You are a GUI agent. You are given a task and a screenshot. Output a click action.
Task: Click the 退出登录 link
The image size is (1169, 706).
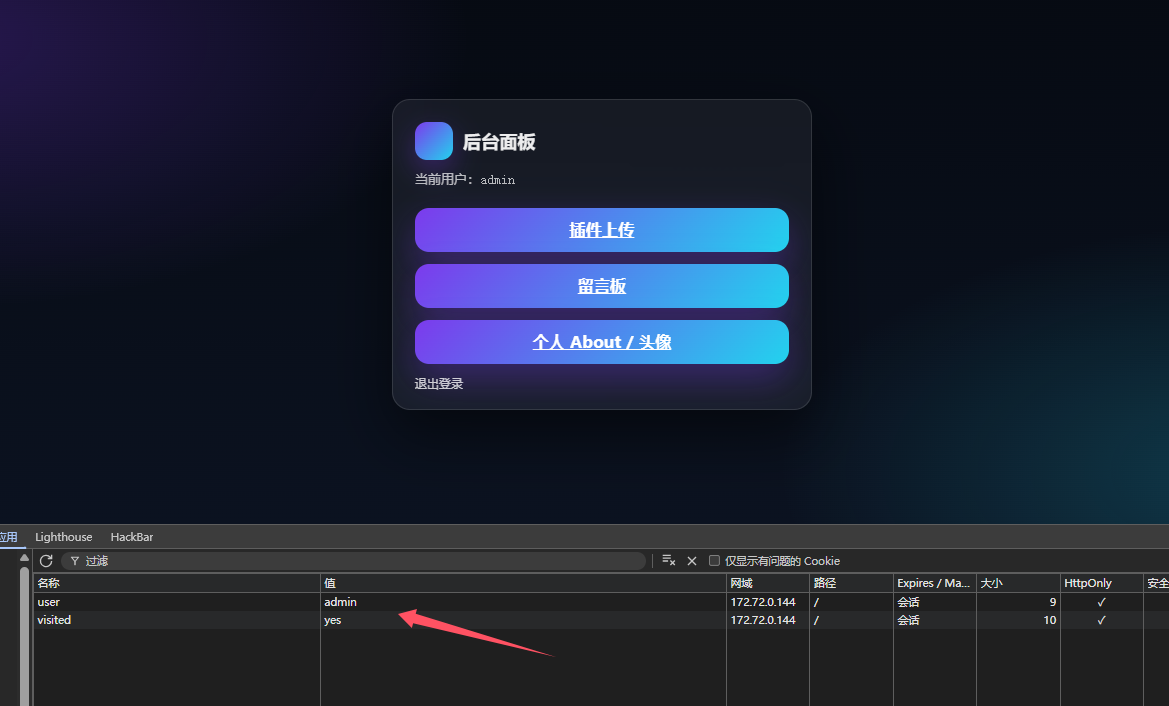(439, 384)
